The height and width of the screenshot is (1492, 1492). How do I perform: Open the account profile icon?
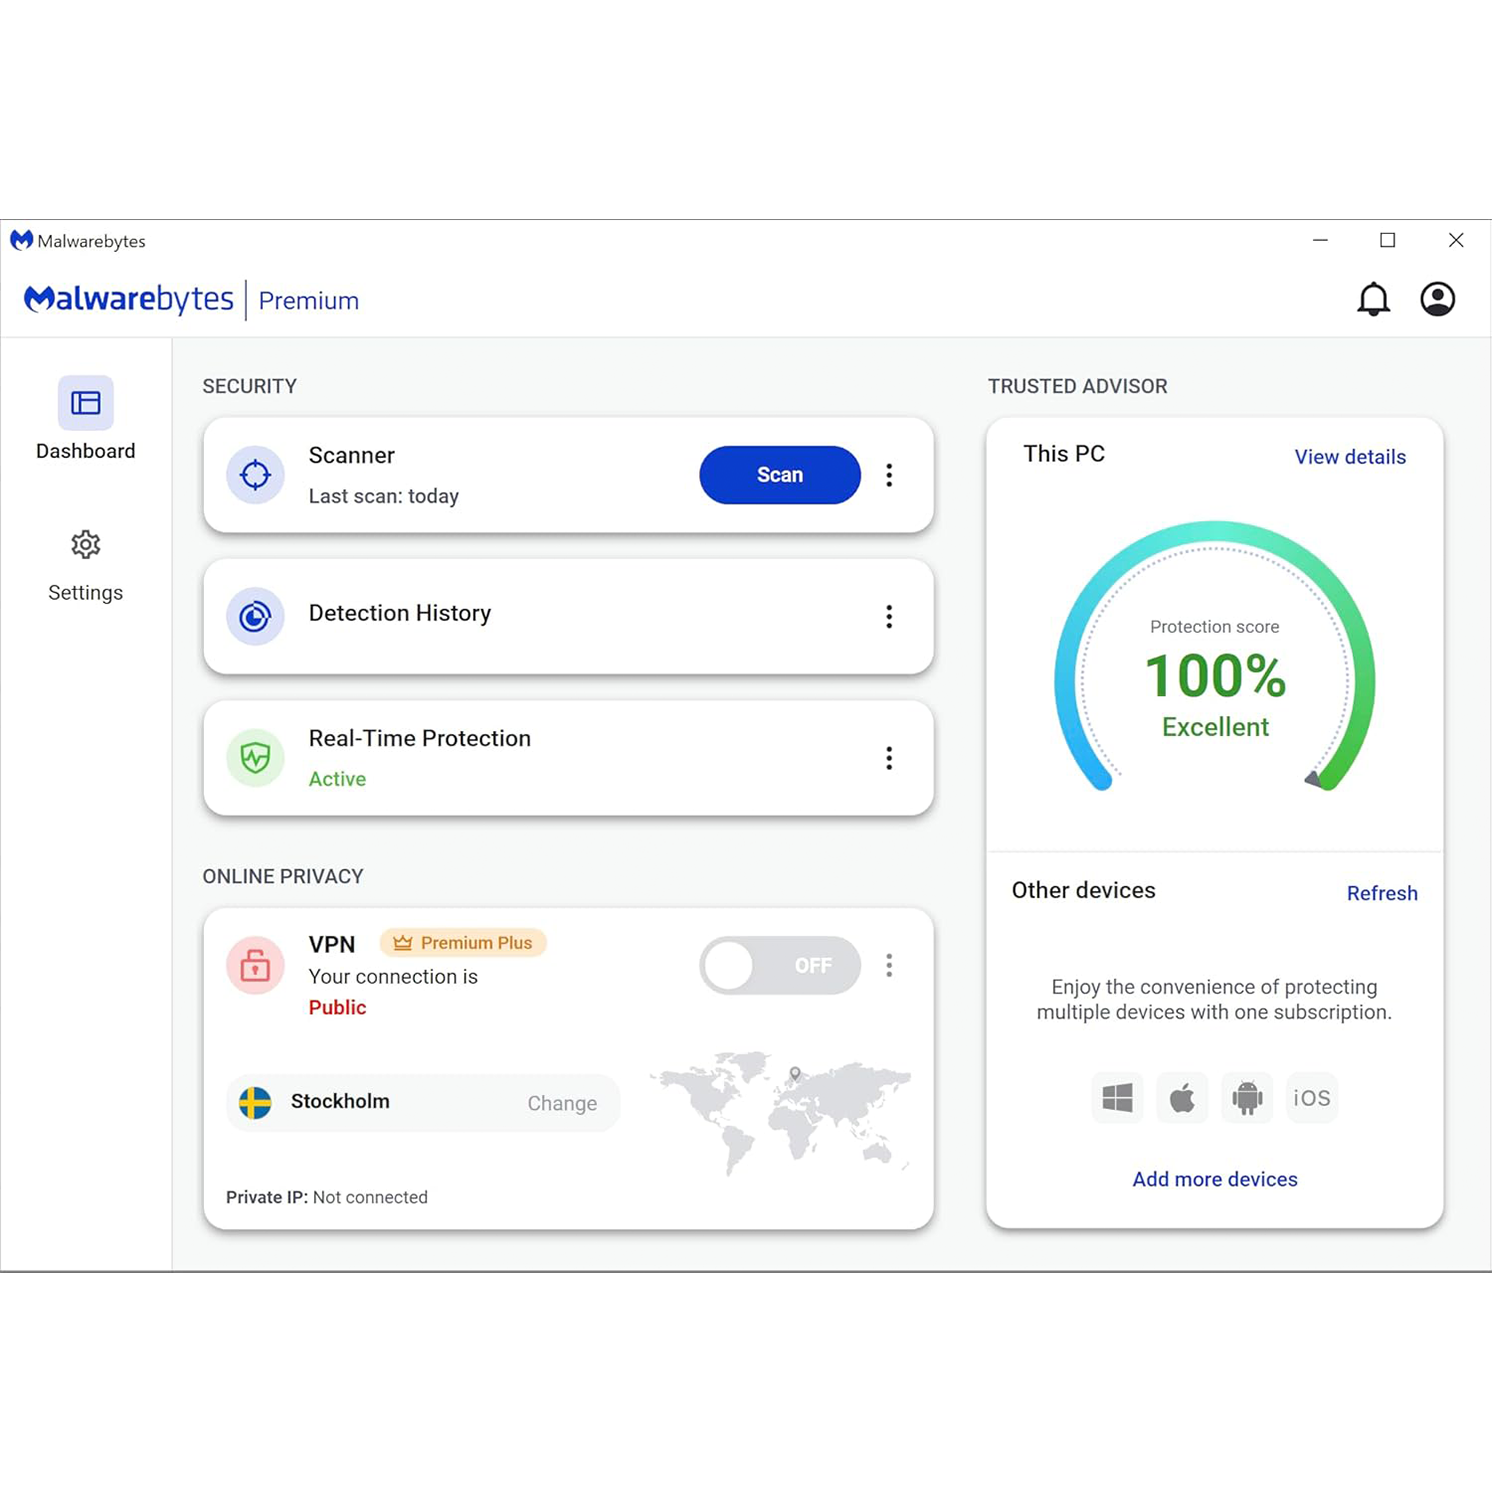1437,299
